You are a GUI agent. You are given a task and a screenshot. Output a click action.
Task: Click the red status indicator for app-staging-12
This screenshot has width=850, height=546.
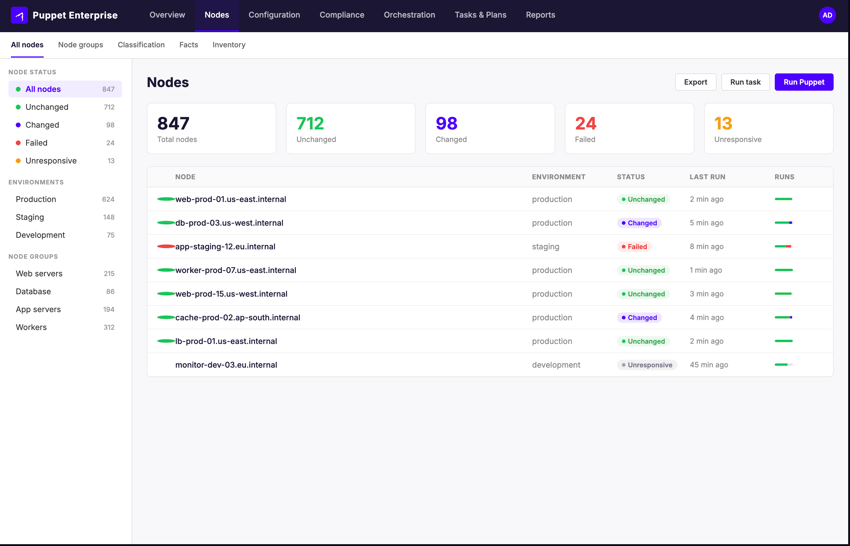click(x=166, y=246)
